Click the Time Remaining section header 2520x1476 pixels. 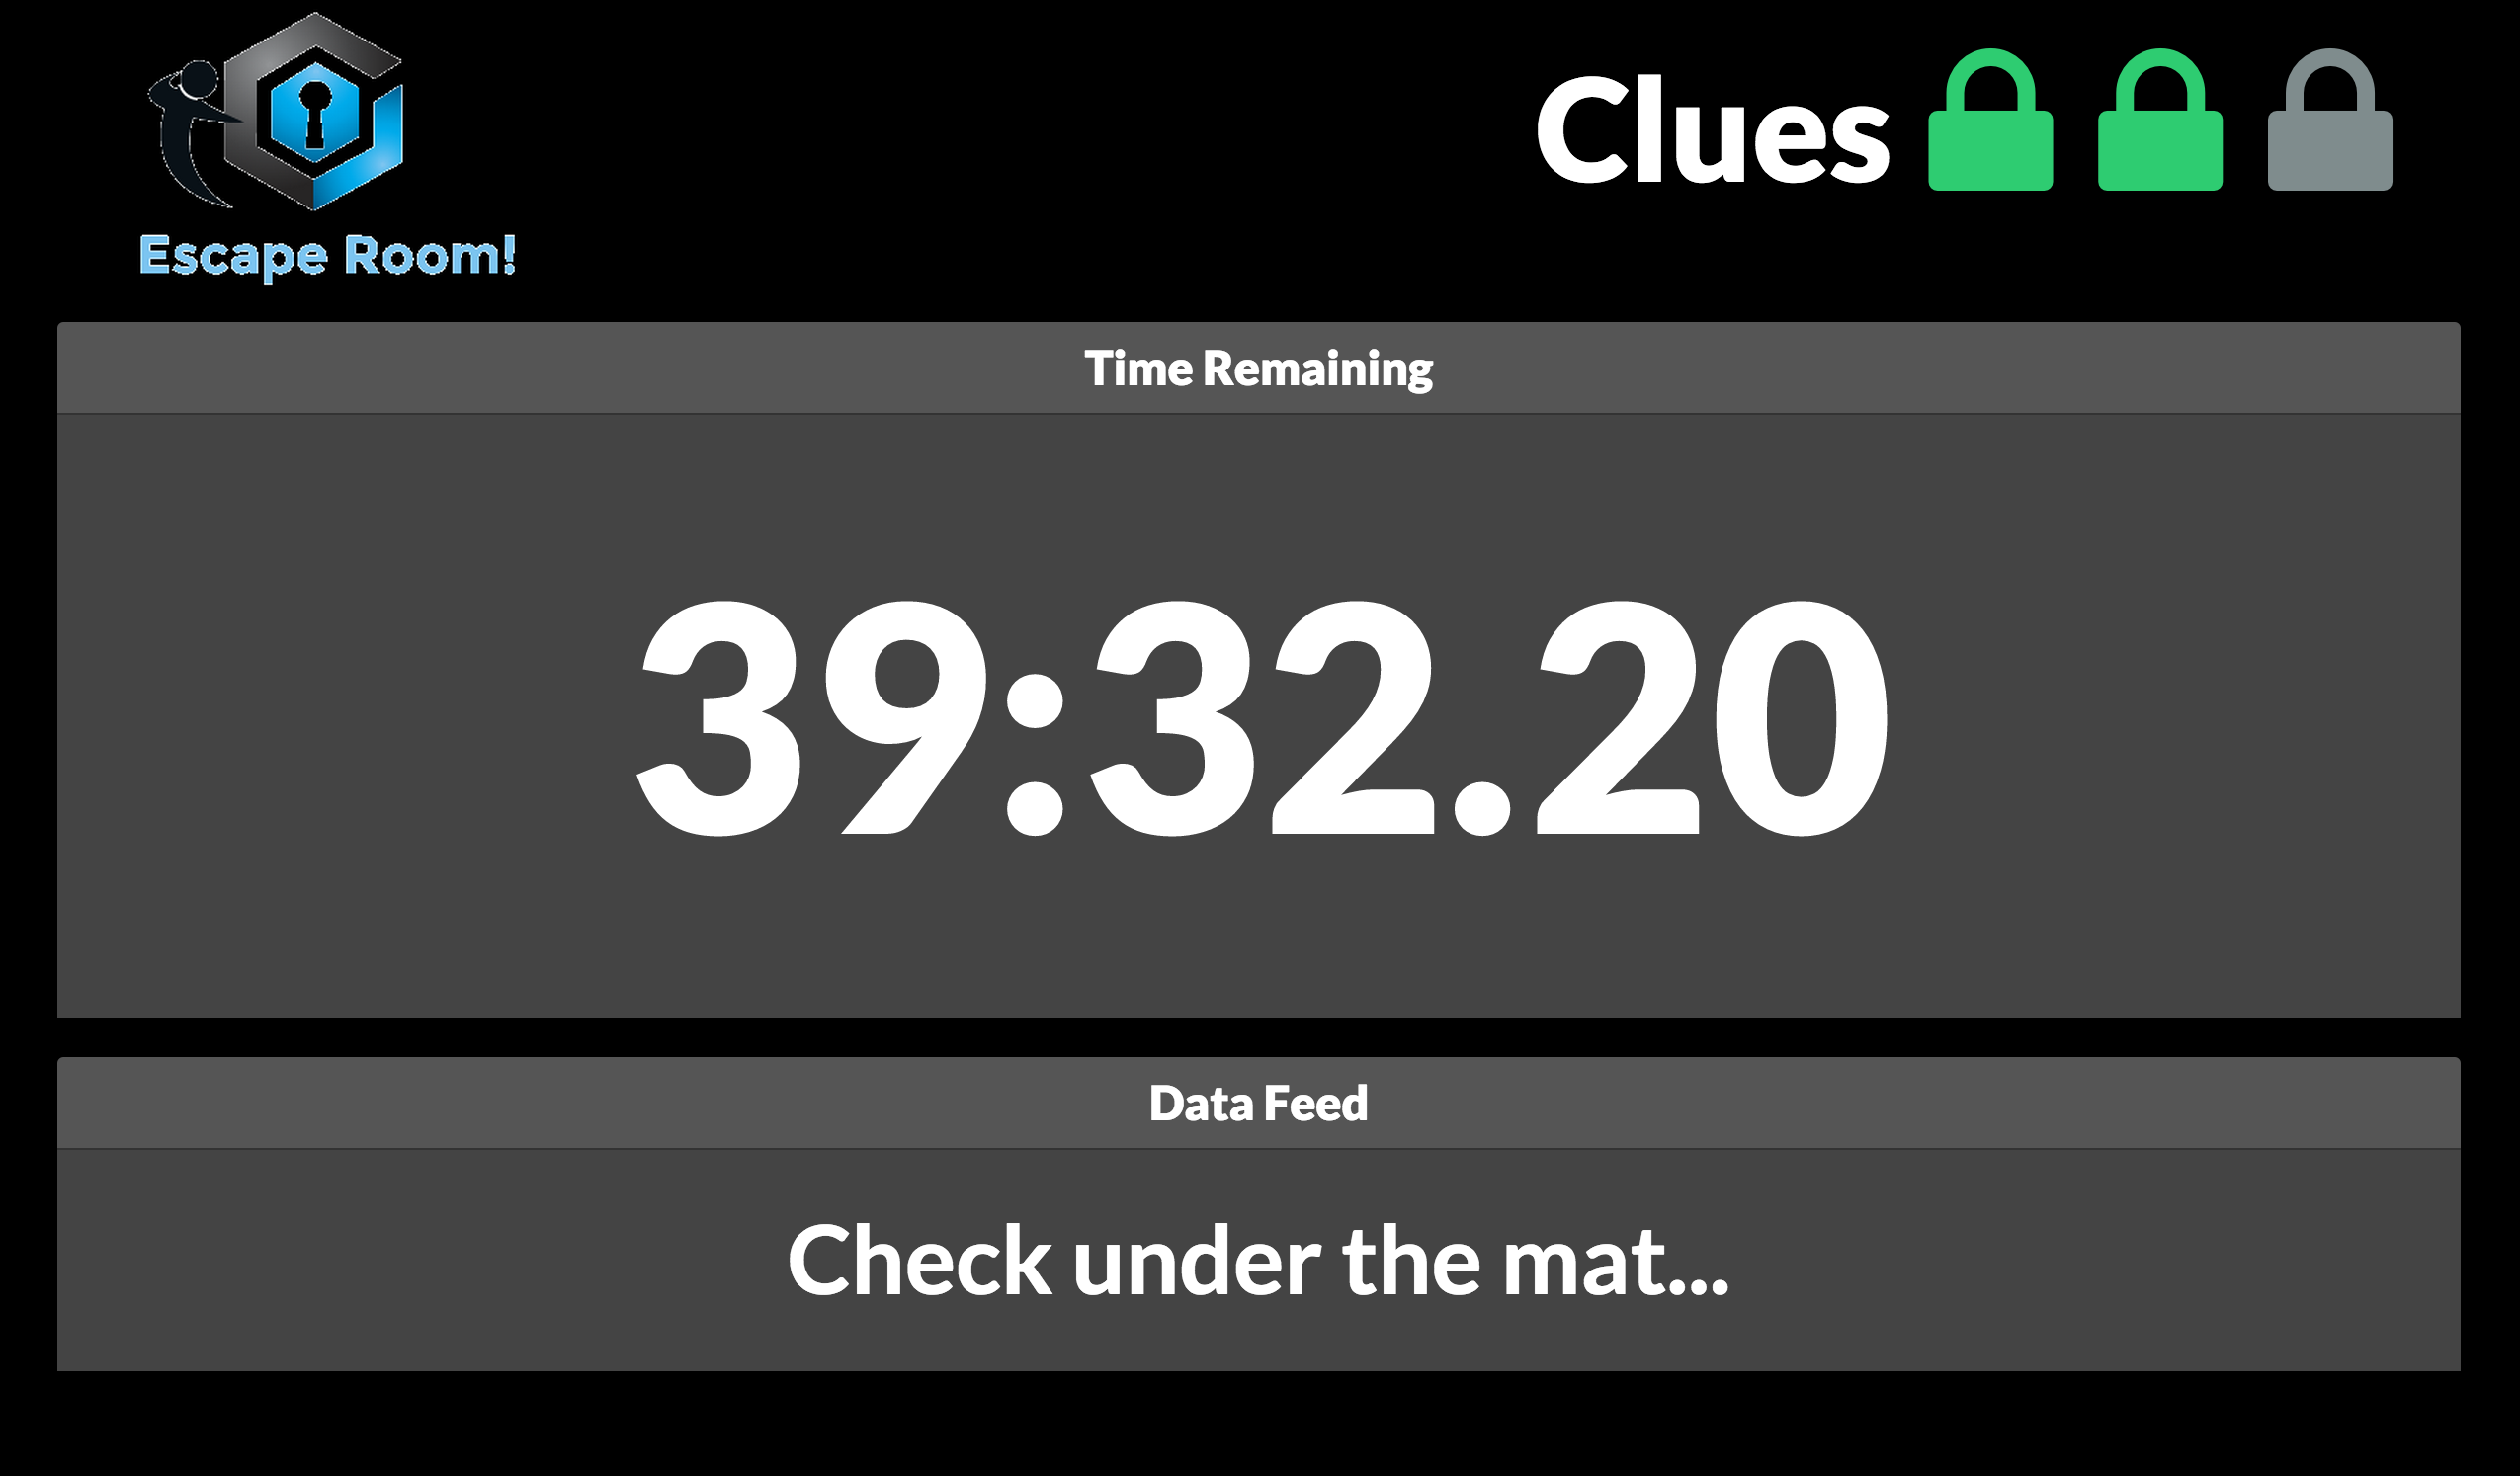tap(1258, 369)
